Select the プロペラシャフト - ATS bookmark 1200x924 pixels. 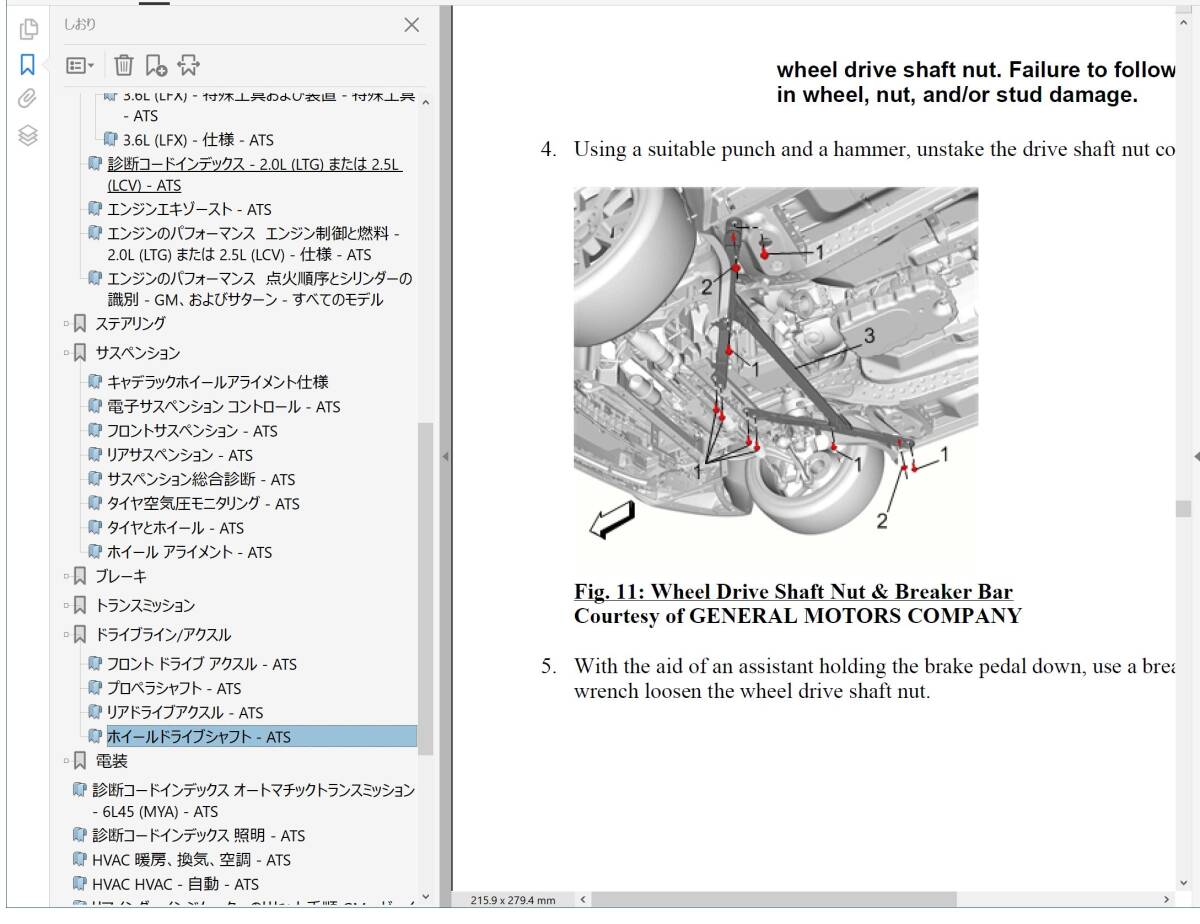174,688
